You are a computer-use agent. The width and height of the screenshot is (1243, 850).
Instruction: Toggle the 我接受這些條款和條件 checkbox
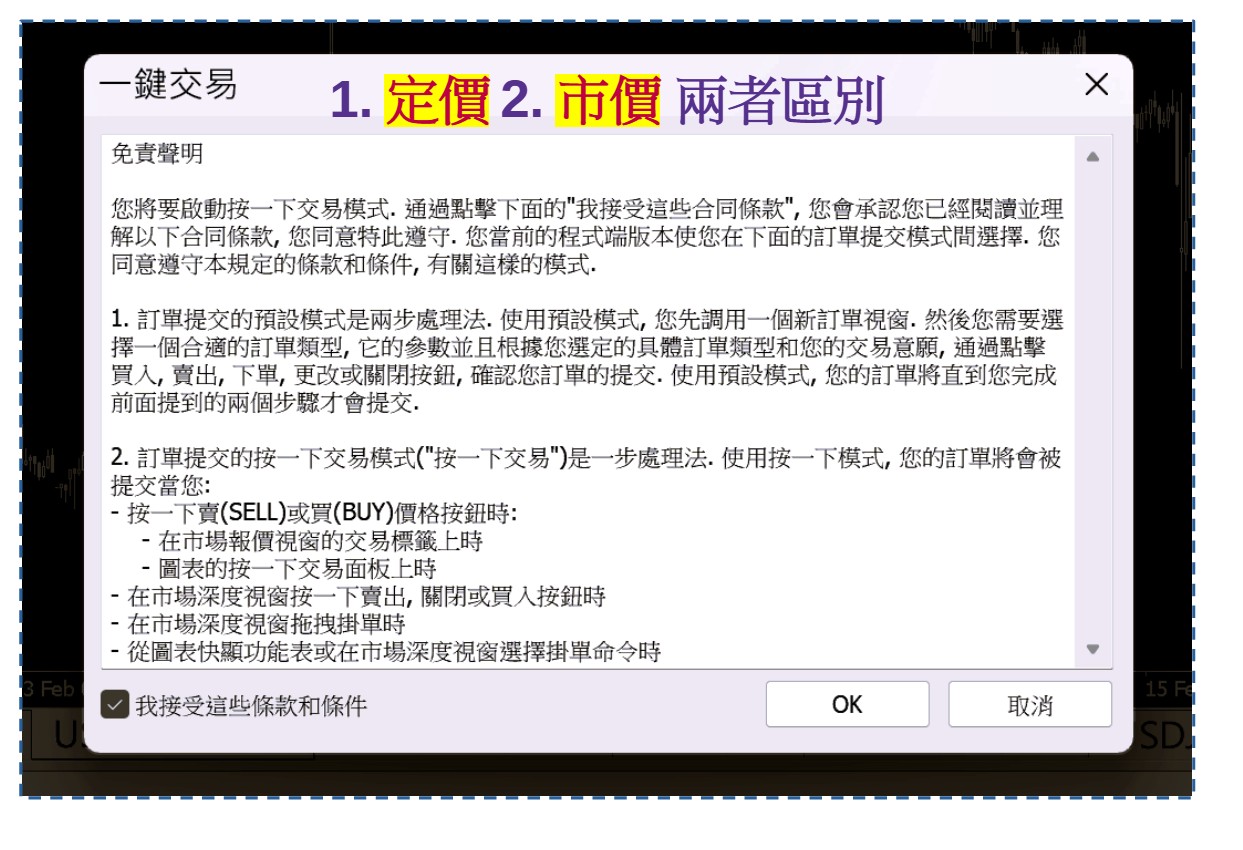point(116,706)
